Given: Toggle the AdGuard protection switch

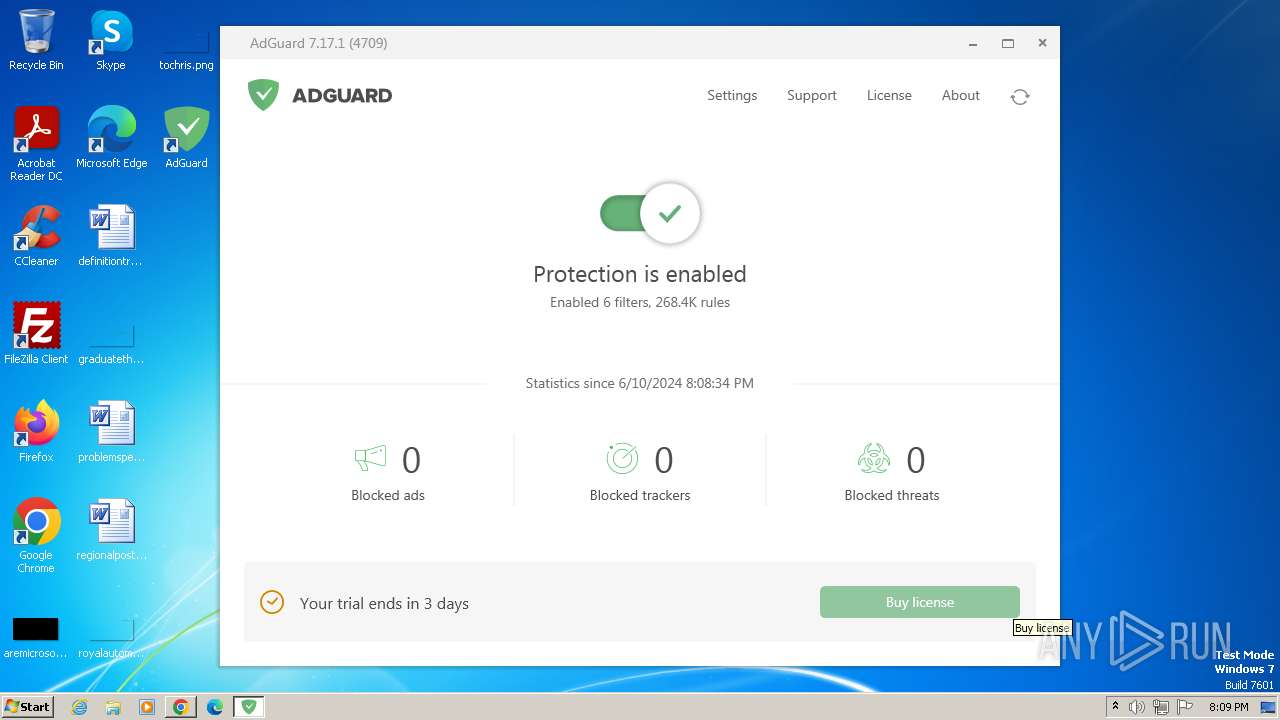Looking at the screenshot, I should click(650, 213).
